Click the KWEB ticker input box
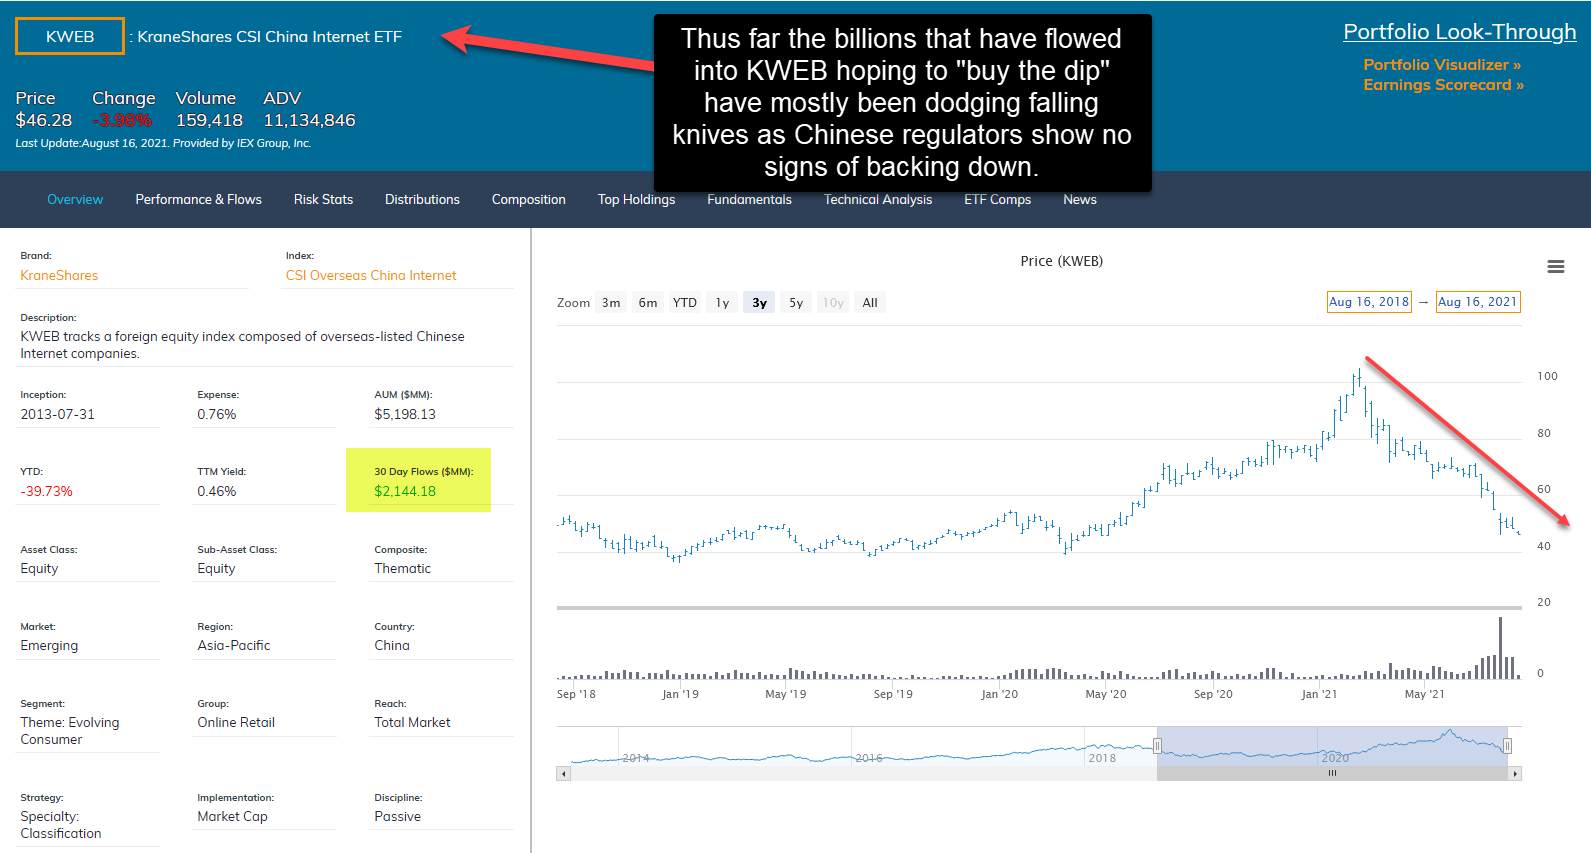The width and height of the screenshot is (1591, 853). pos(70,37)
